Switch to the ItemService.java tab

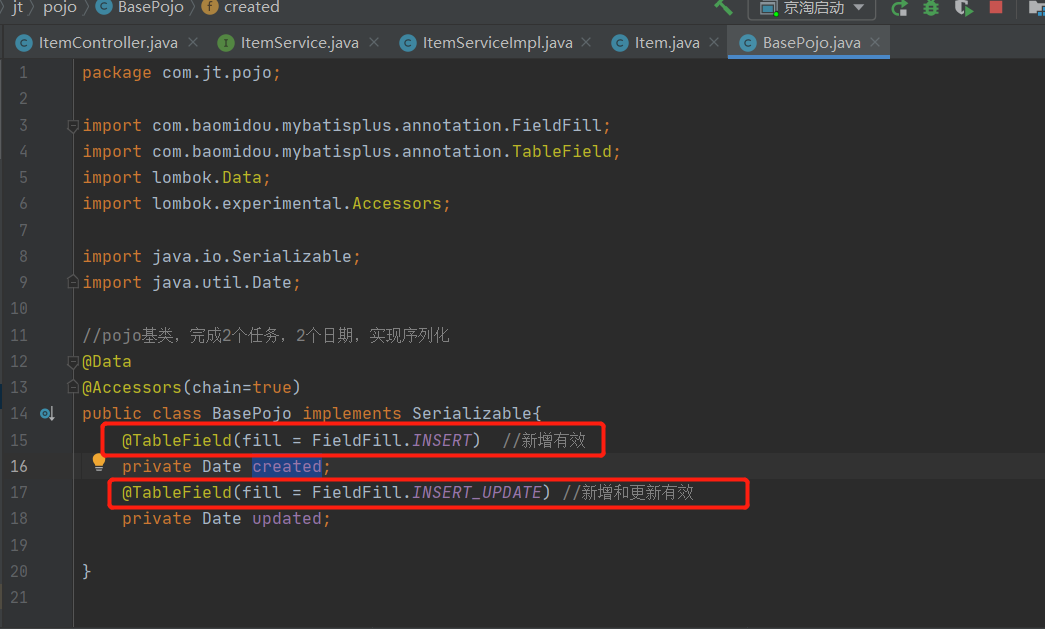[299, 43]
